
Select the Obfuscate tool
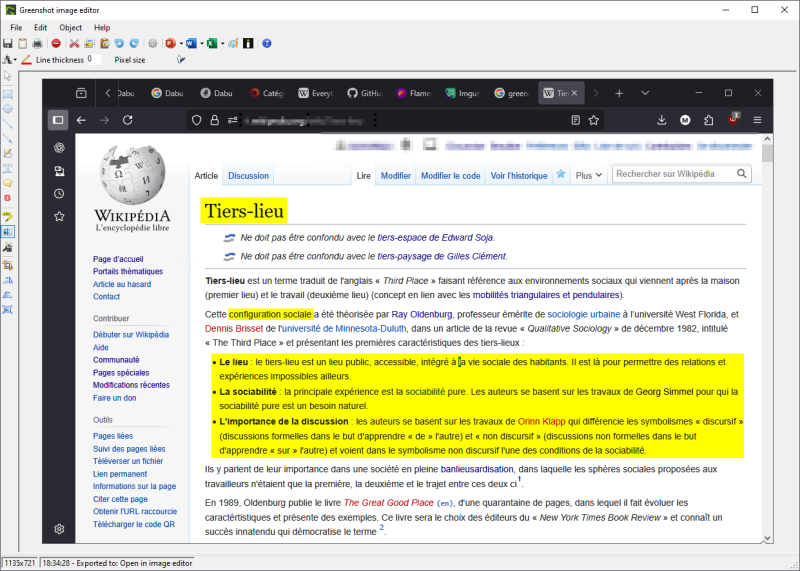point(8,232)
